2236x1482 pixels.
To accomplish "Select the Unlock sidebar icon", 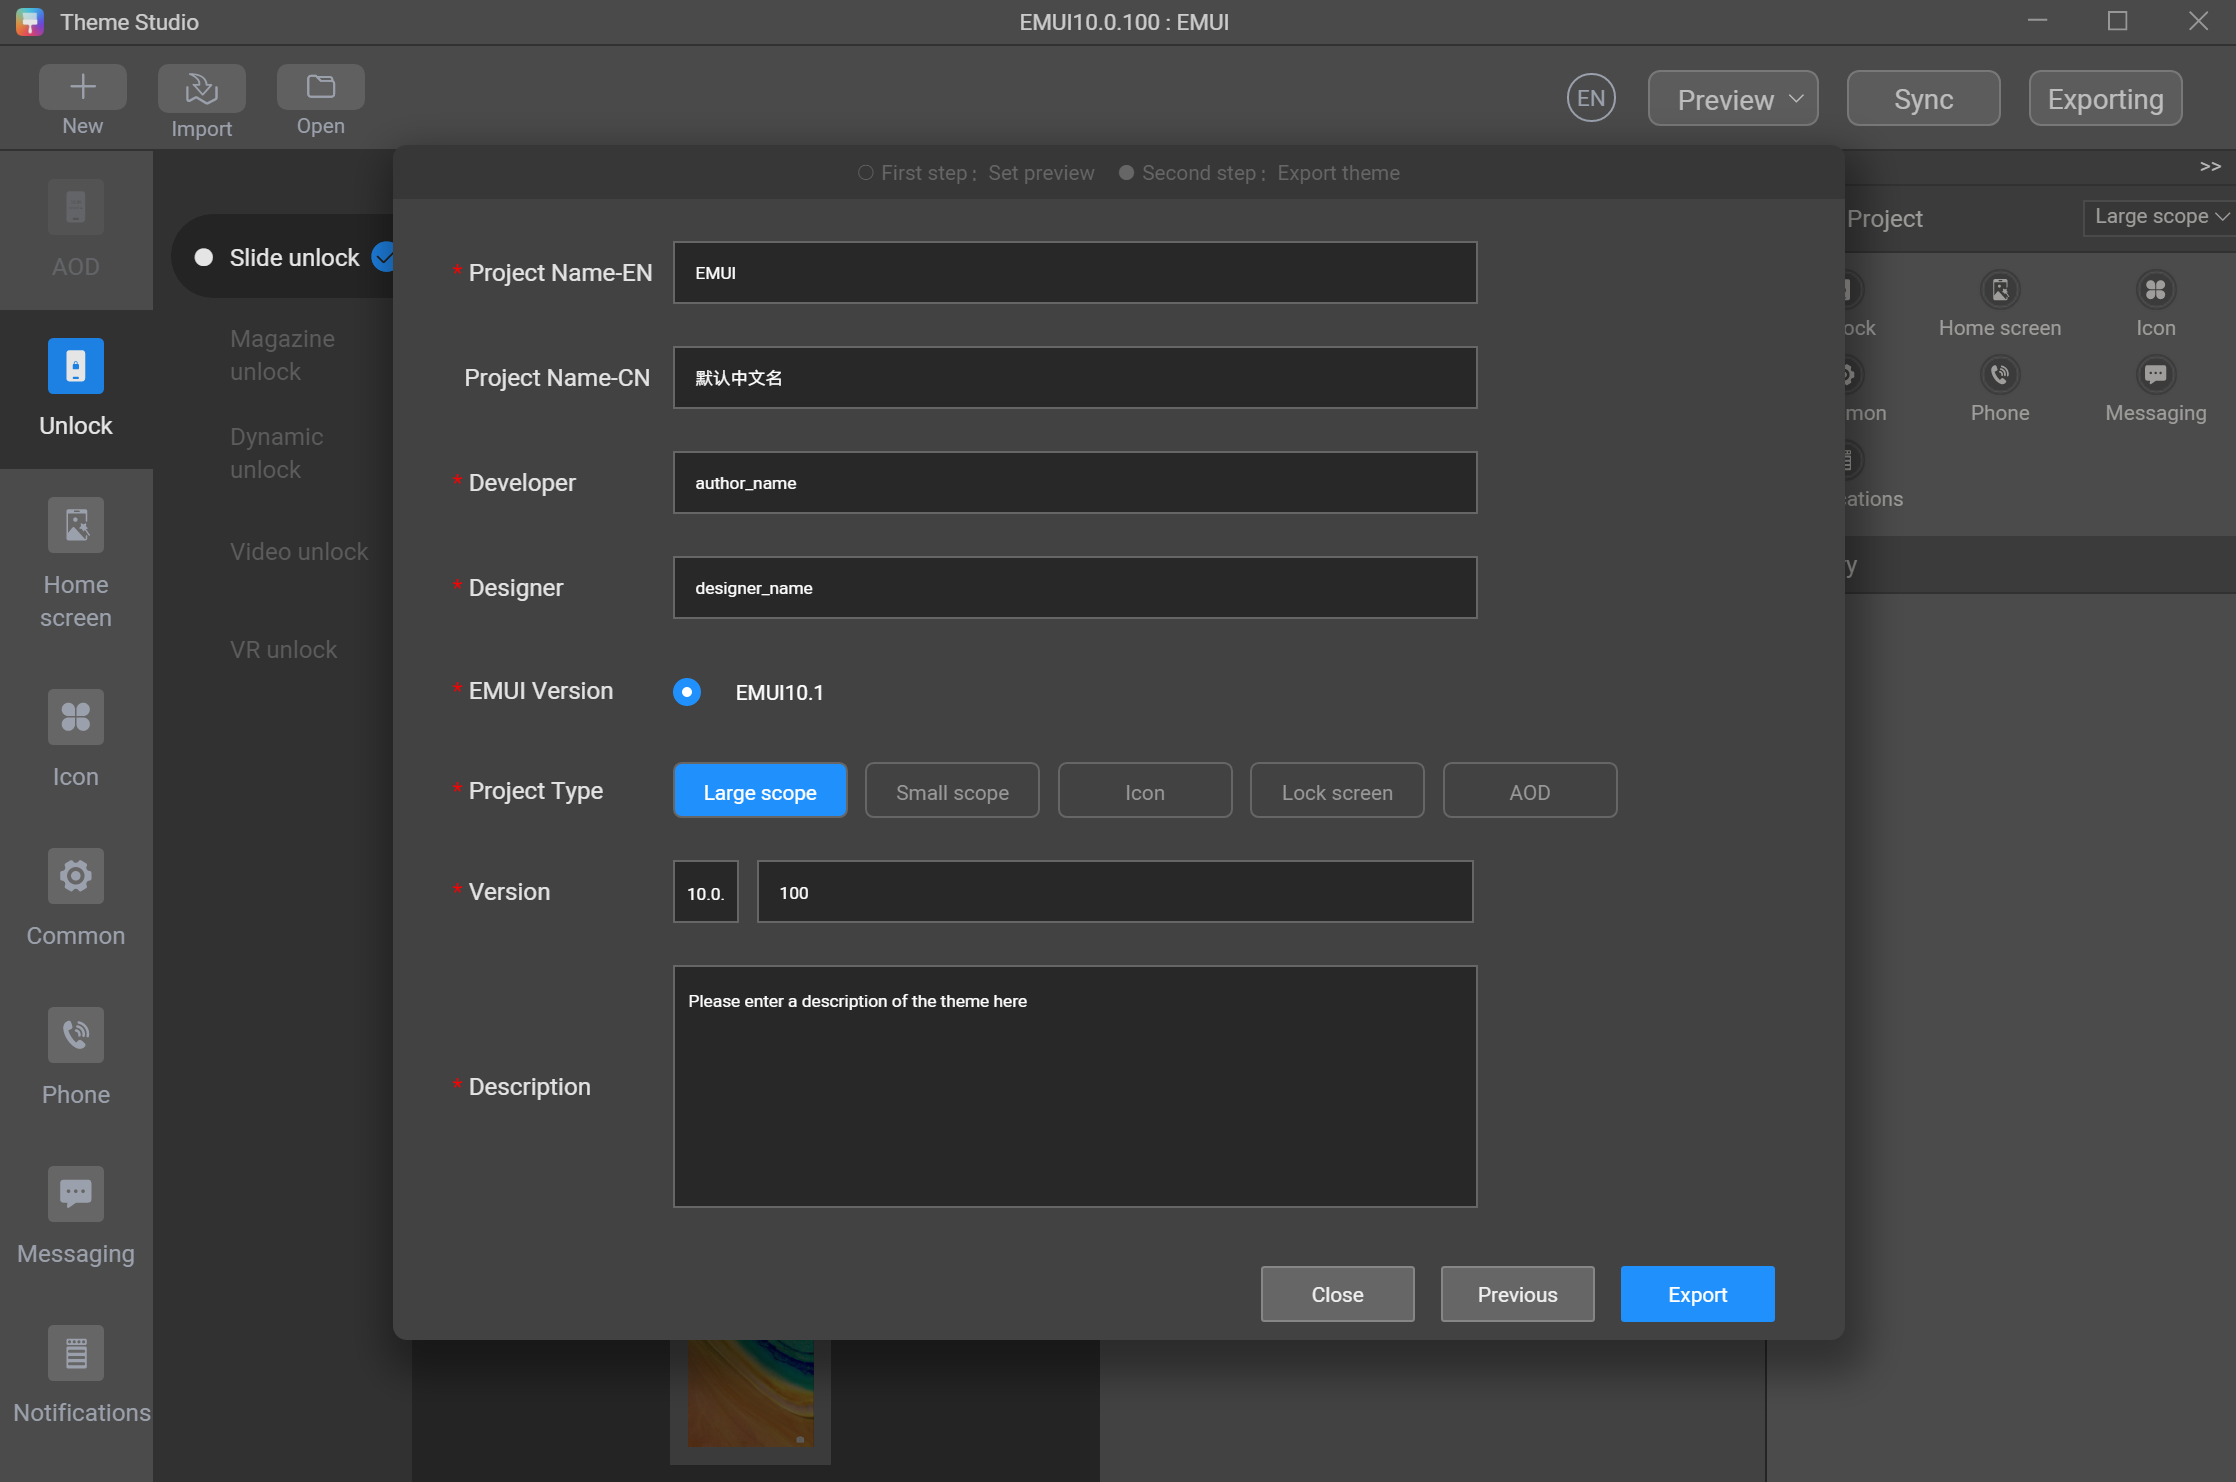I will [x=76, y=366].
